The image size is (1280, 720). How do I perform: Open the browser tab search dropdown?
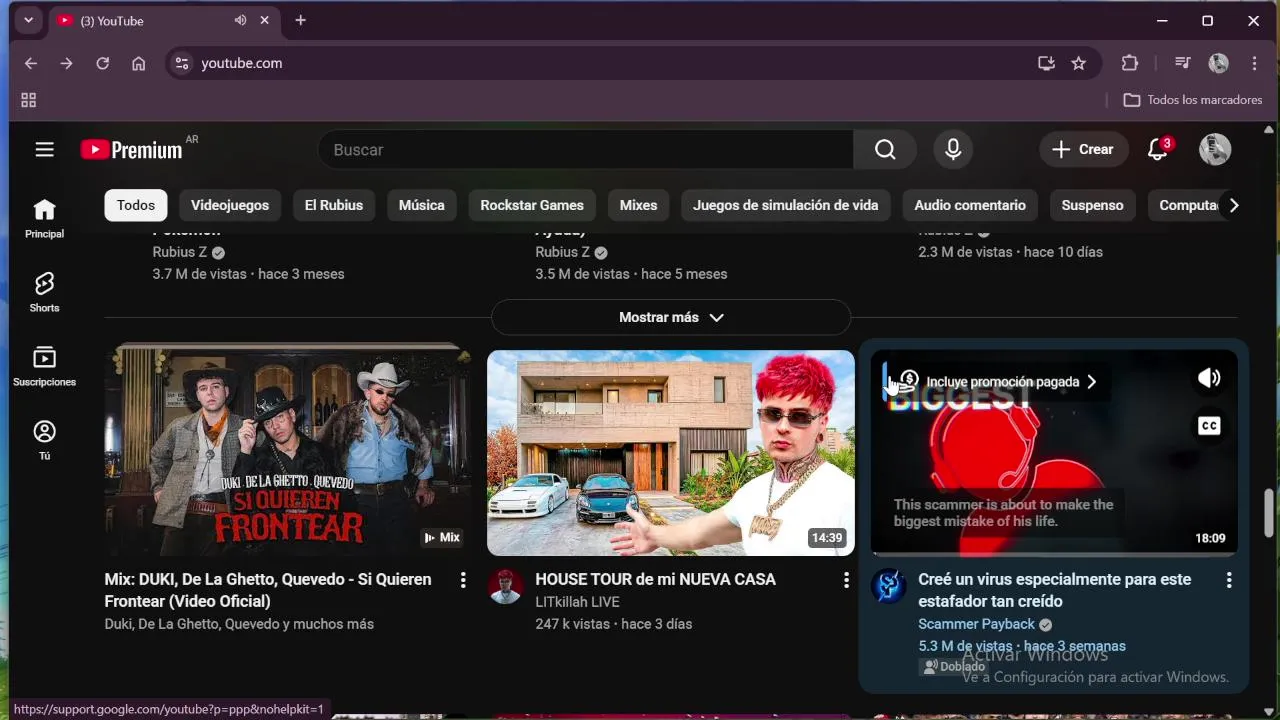[28, 20]
